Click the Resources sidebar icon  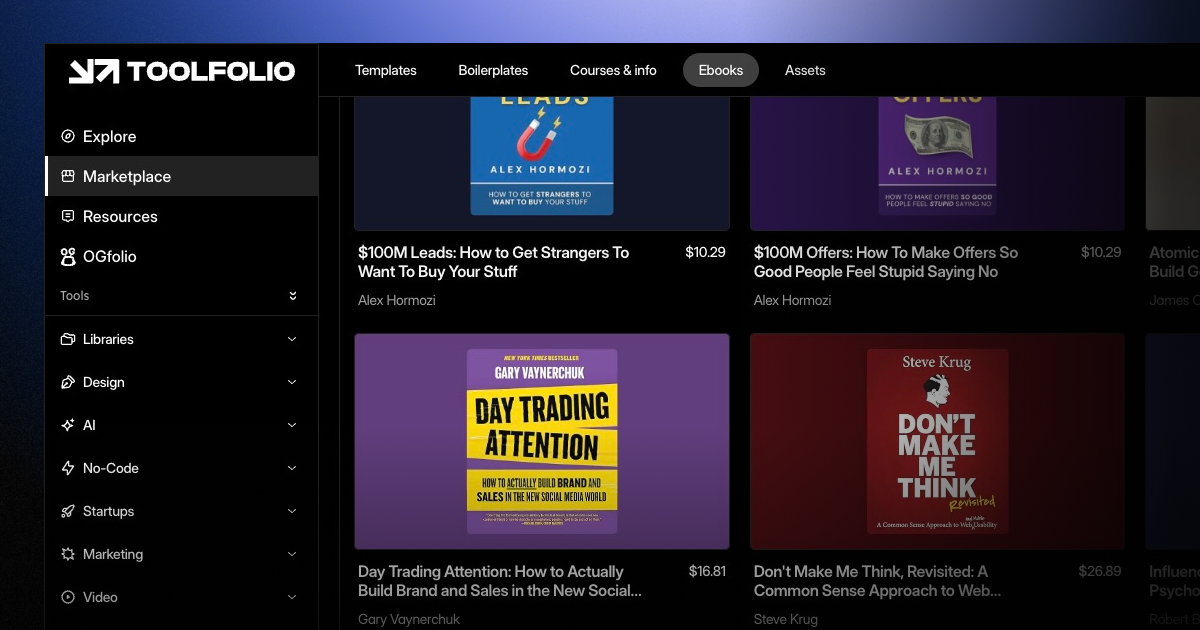pyautogui.click(x=68, y=216)
